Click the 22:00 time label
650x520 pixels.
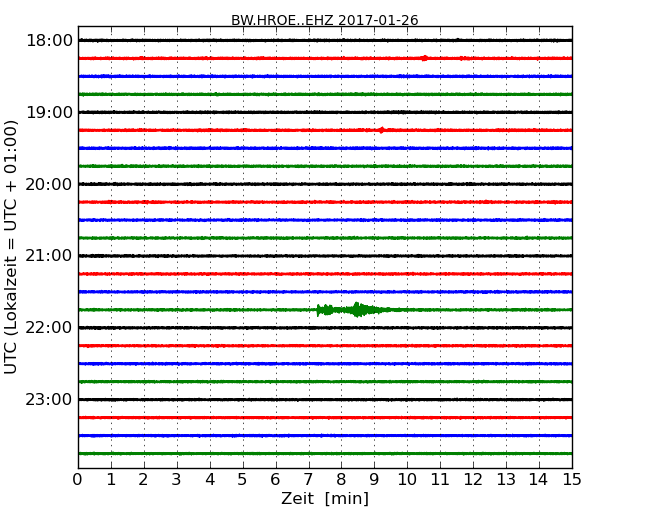[x=49, y=328]
